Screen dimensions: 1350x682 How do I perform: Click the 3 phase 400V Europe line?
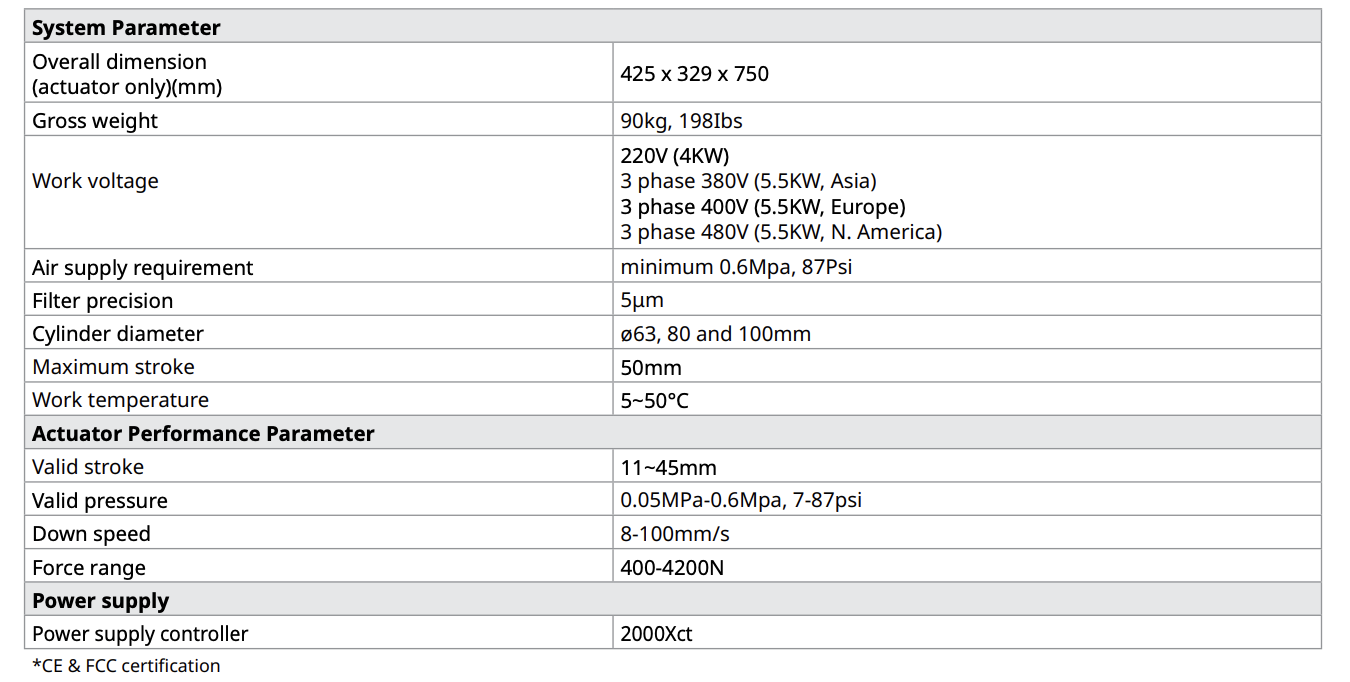tap(762, 207)
